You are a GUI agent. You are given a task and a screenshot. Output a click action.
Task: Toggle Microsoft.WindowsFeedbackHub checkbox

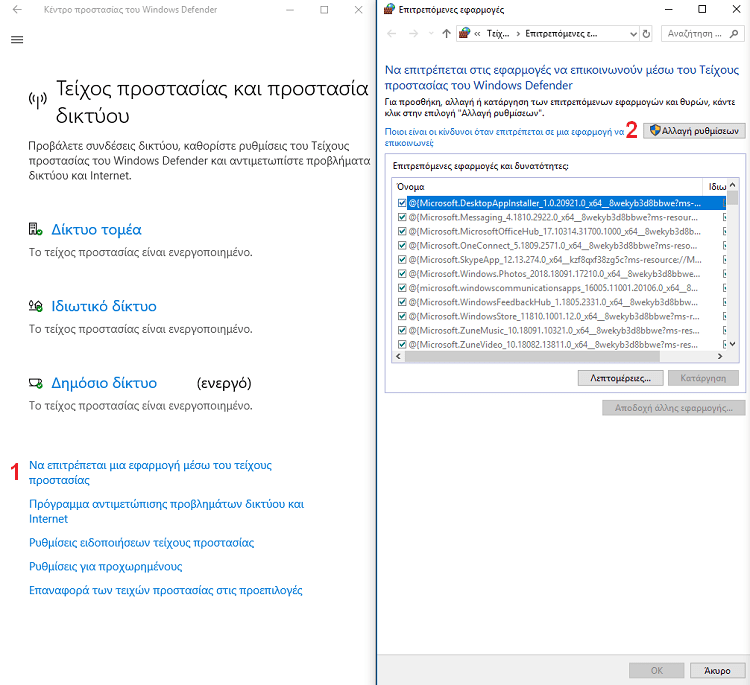tap(402, 302)
